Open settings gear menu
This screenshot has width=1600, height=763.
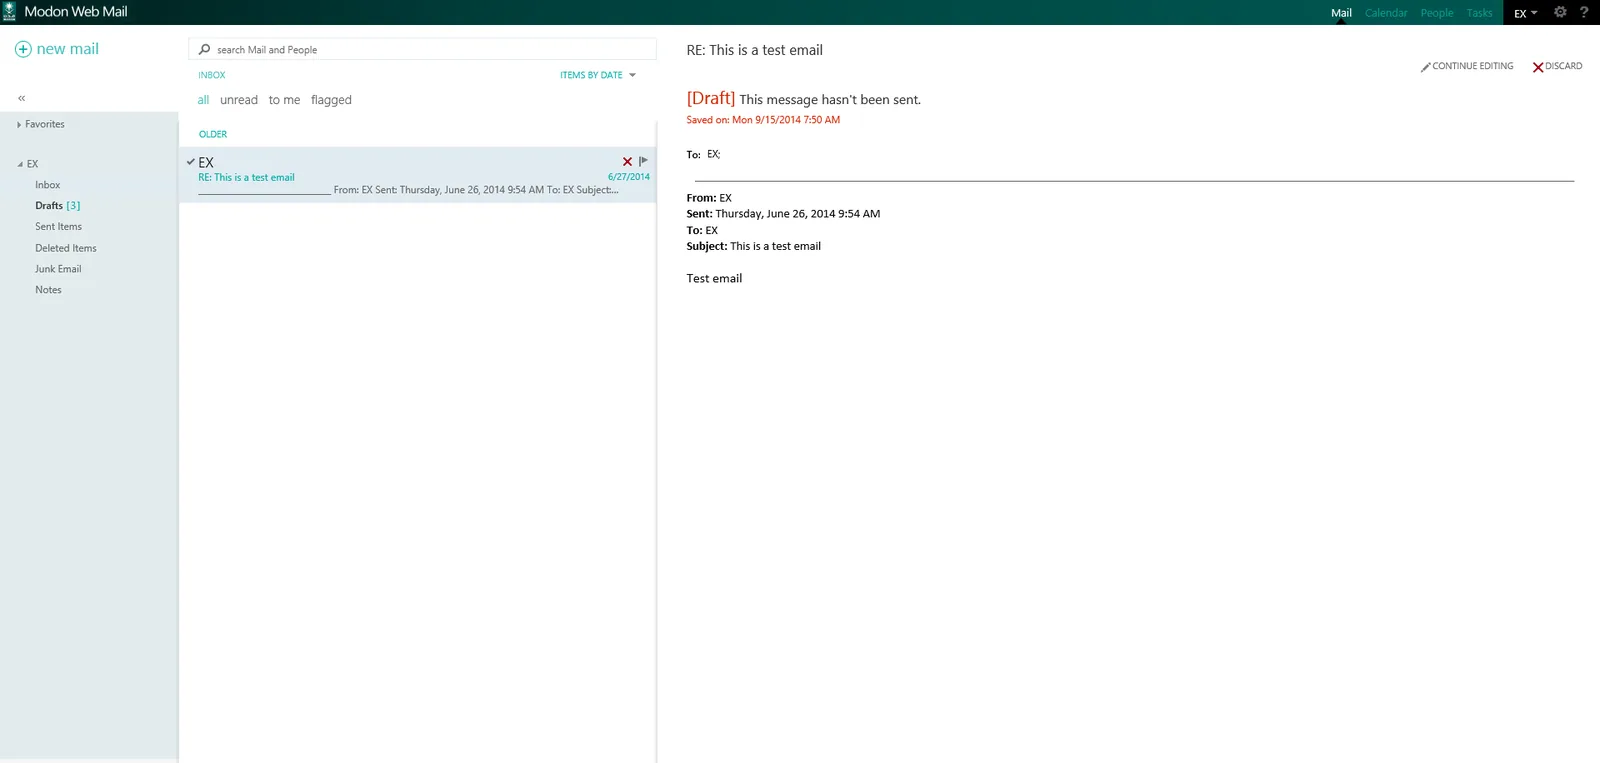pos(1560,12)
